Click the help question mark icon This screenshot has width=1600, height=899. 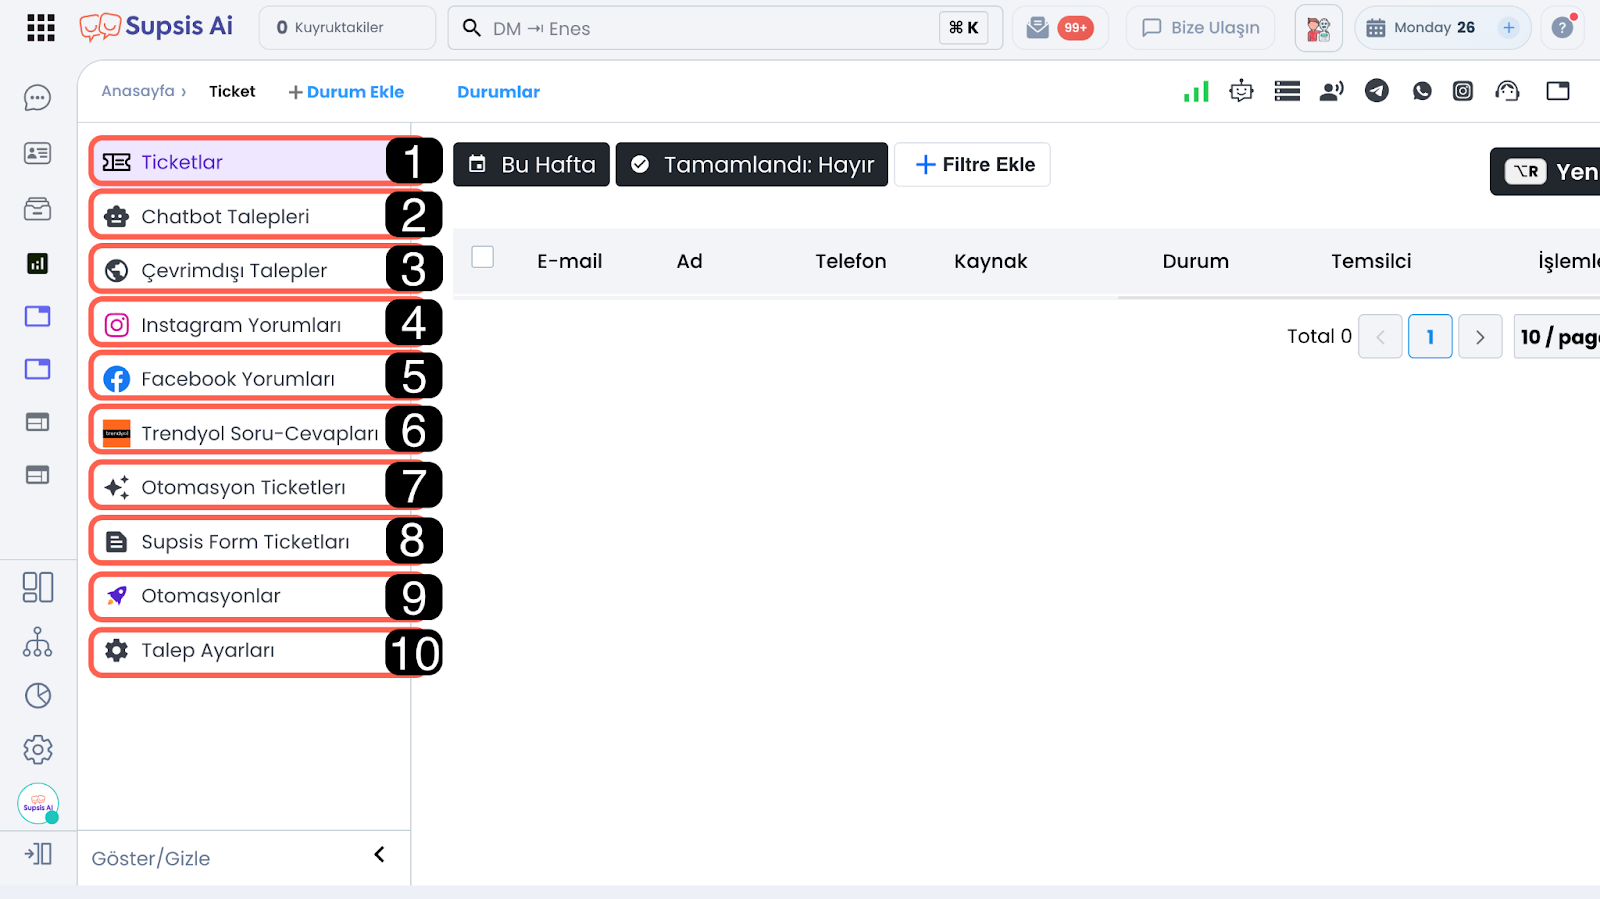[1562, 28]
